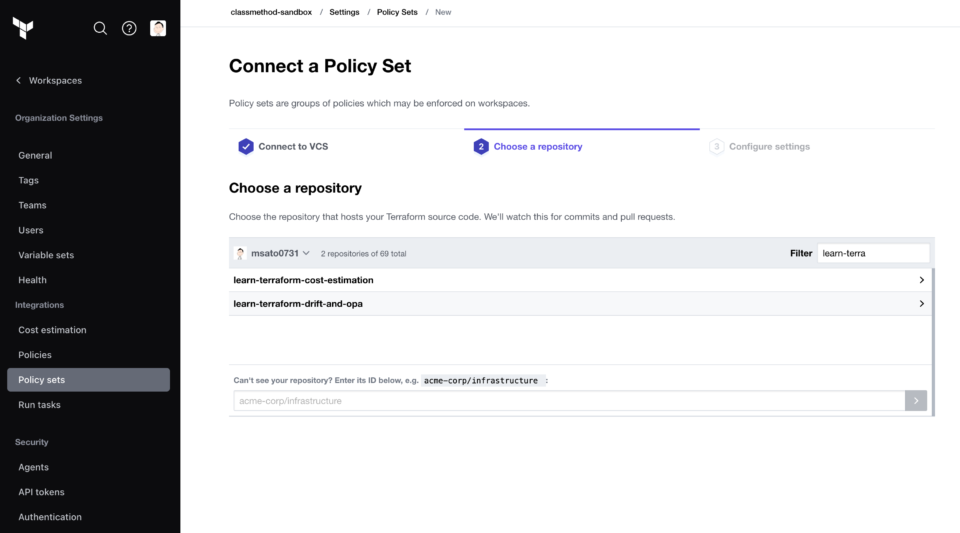Click the Filter text field
960x533 pixels.
(873, 253)
